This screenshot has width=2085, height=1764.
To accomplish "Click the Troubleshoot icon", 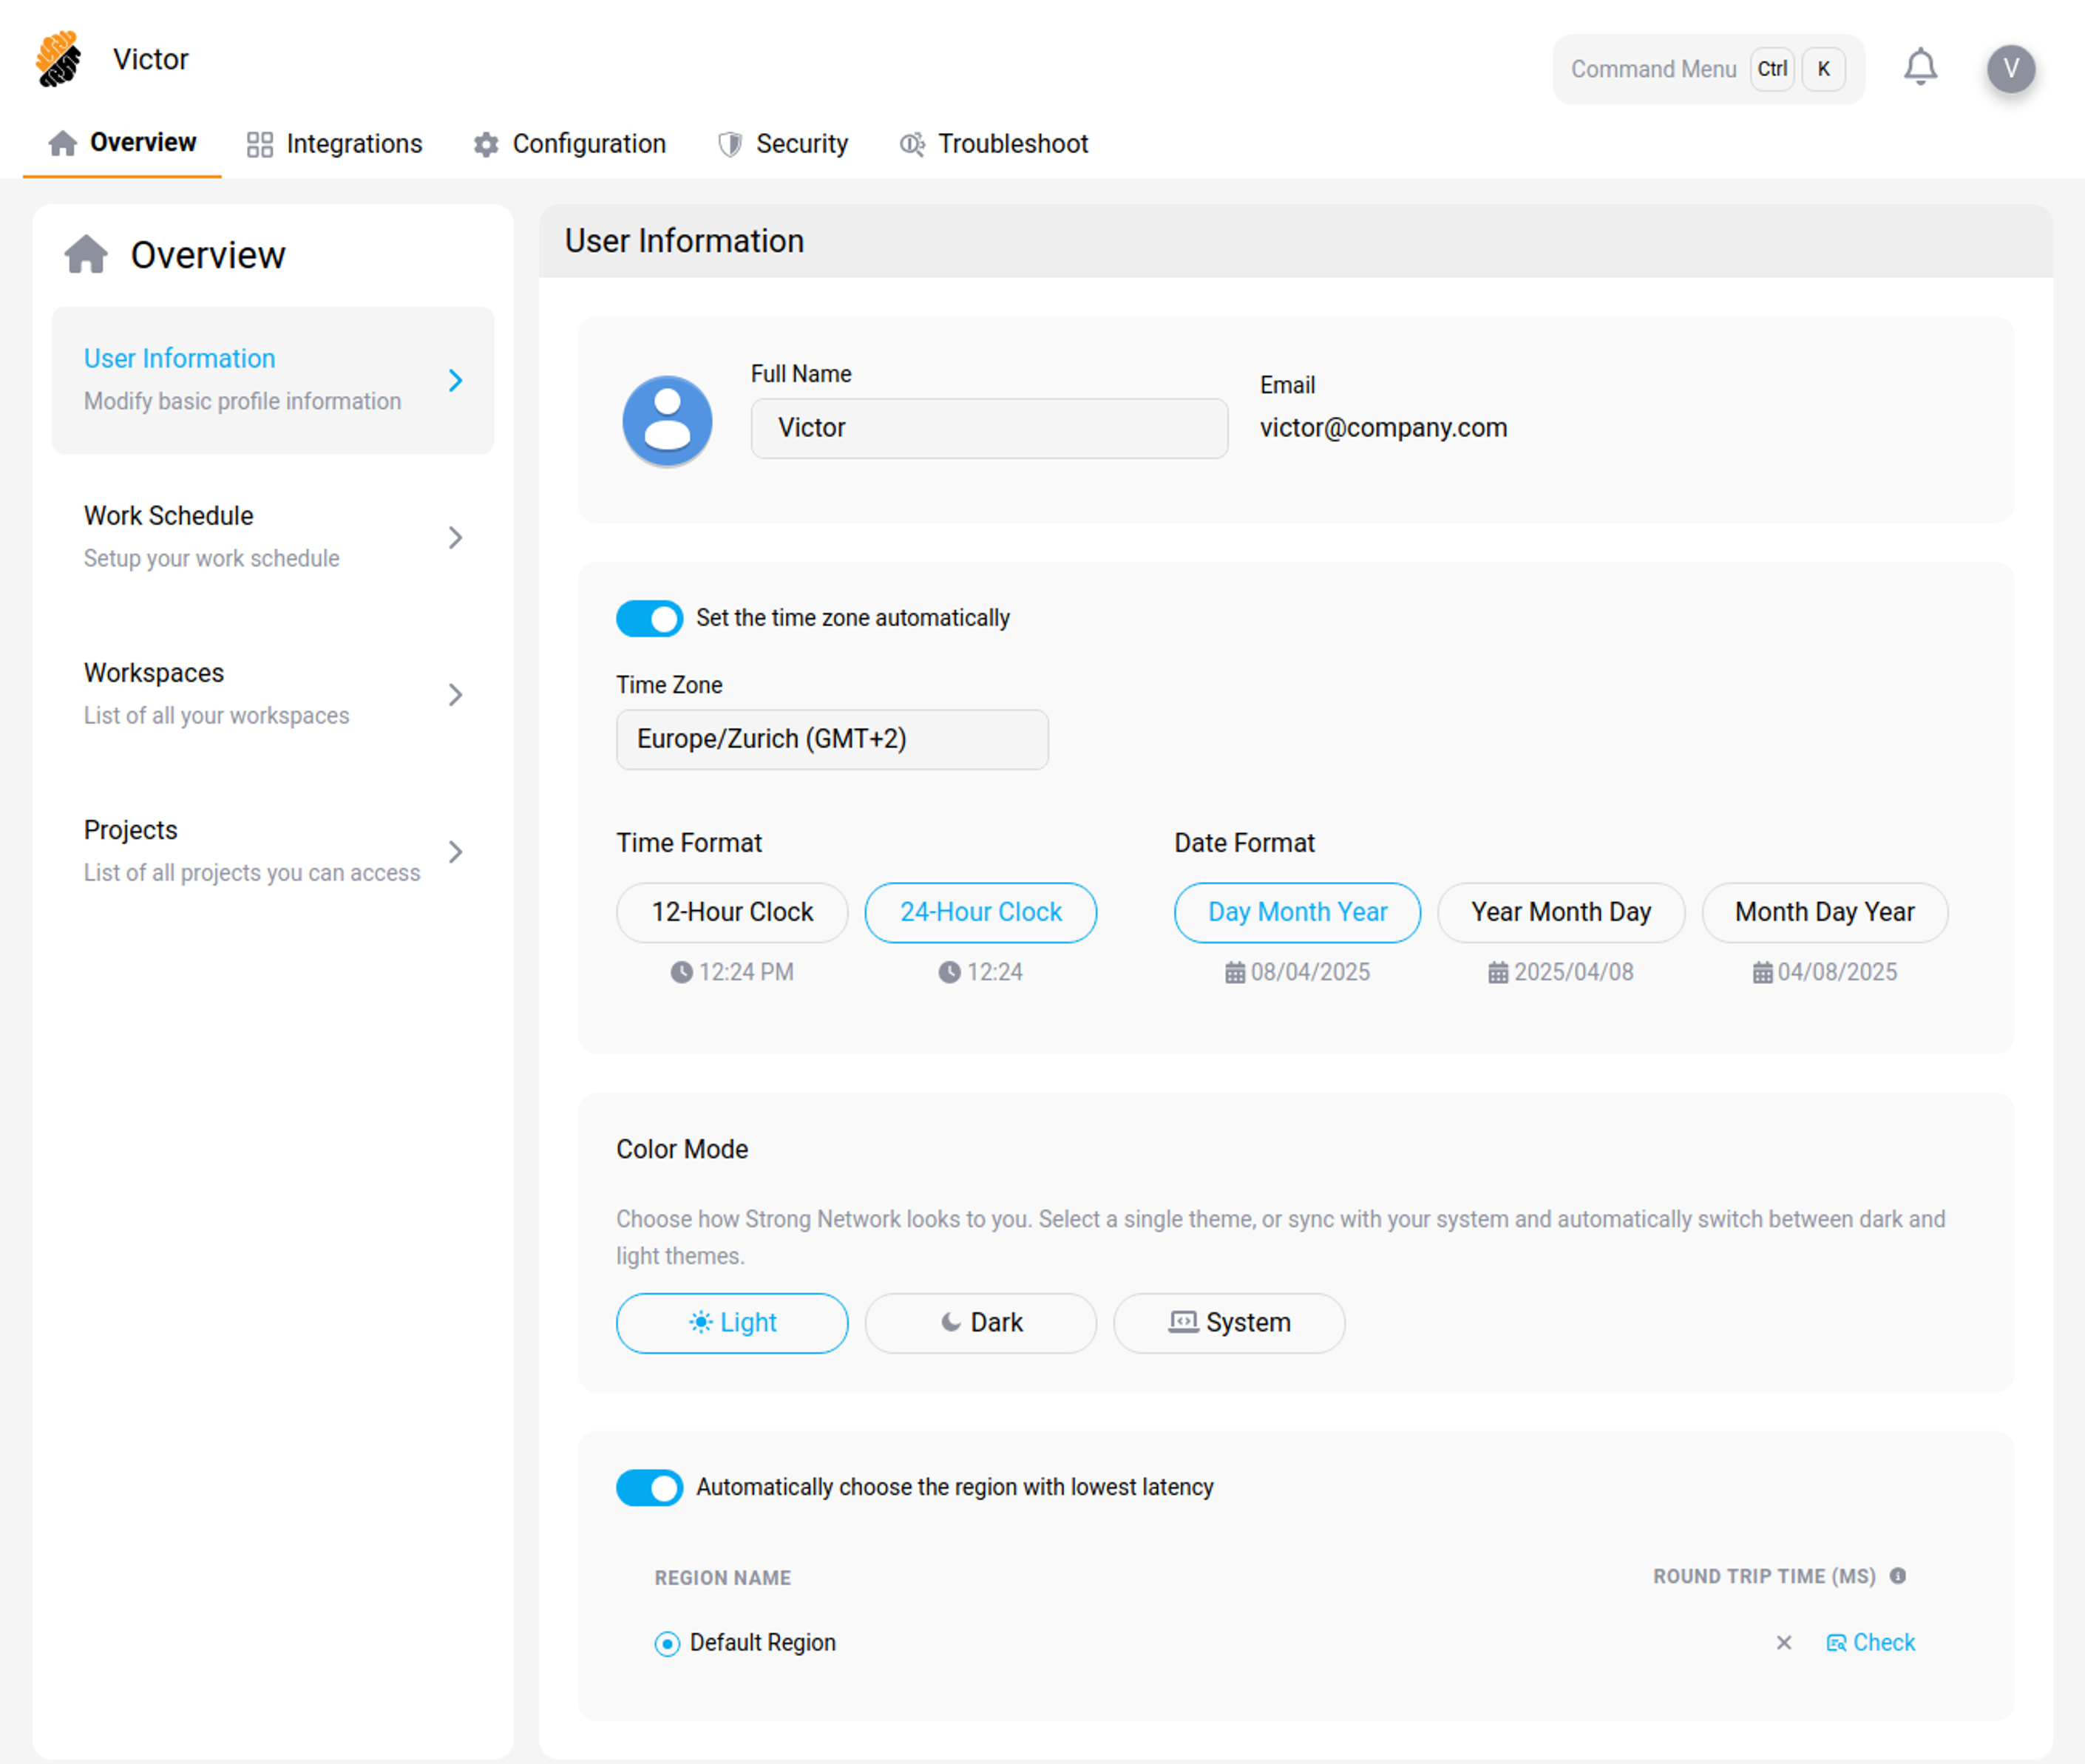I will pos(910,144).
